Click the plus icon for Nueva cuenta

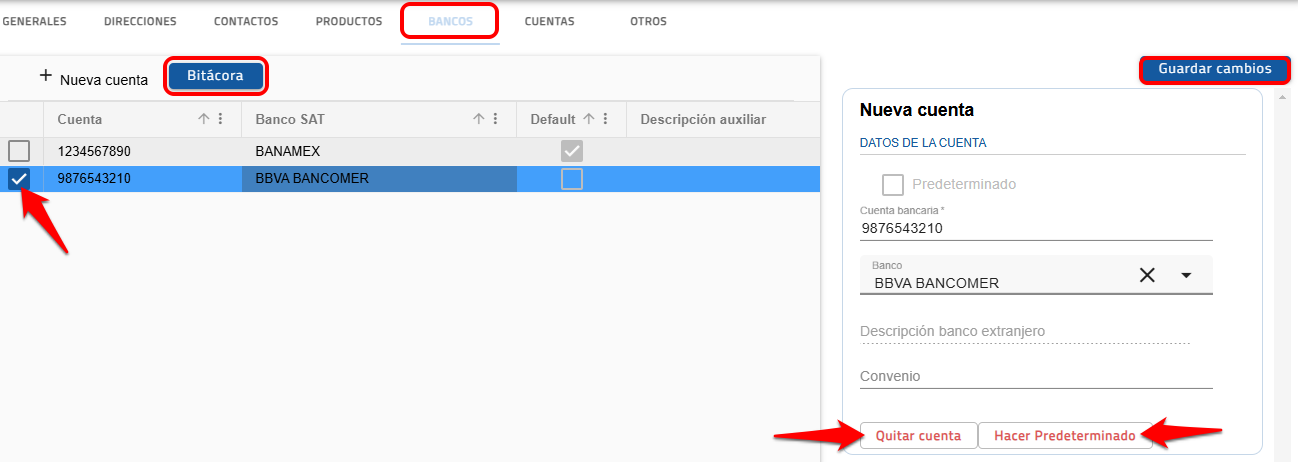tap(45, 76)
